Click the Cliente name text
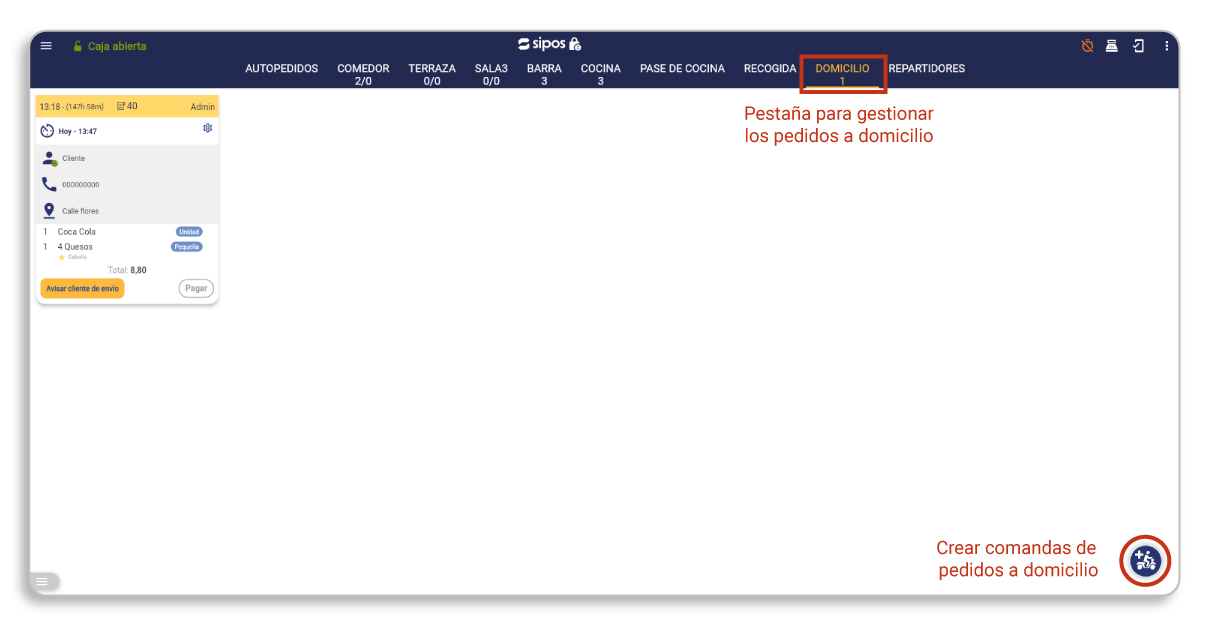Image resolution: width=1209 pixels, height=627 pixels. (x=74, y=158)
